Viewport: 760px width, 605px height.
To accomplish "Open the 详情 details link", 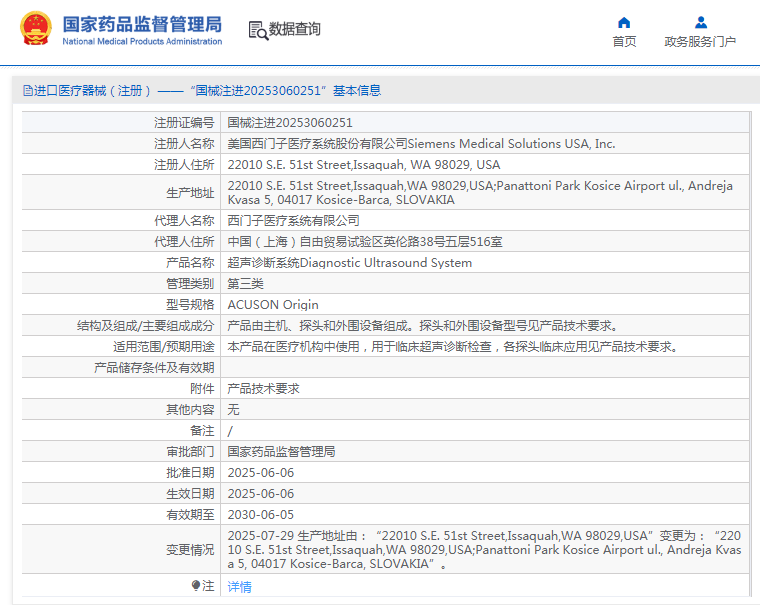I will [239, 587].
